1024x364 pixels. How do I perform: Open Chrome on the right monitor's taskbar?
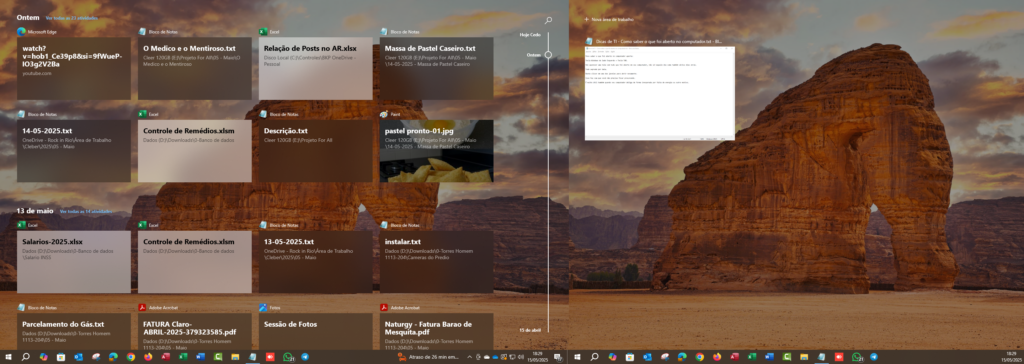click(699, 357)
